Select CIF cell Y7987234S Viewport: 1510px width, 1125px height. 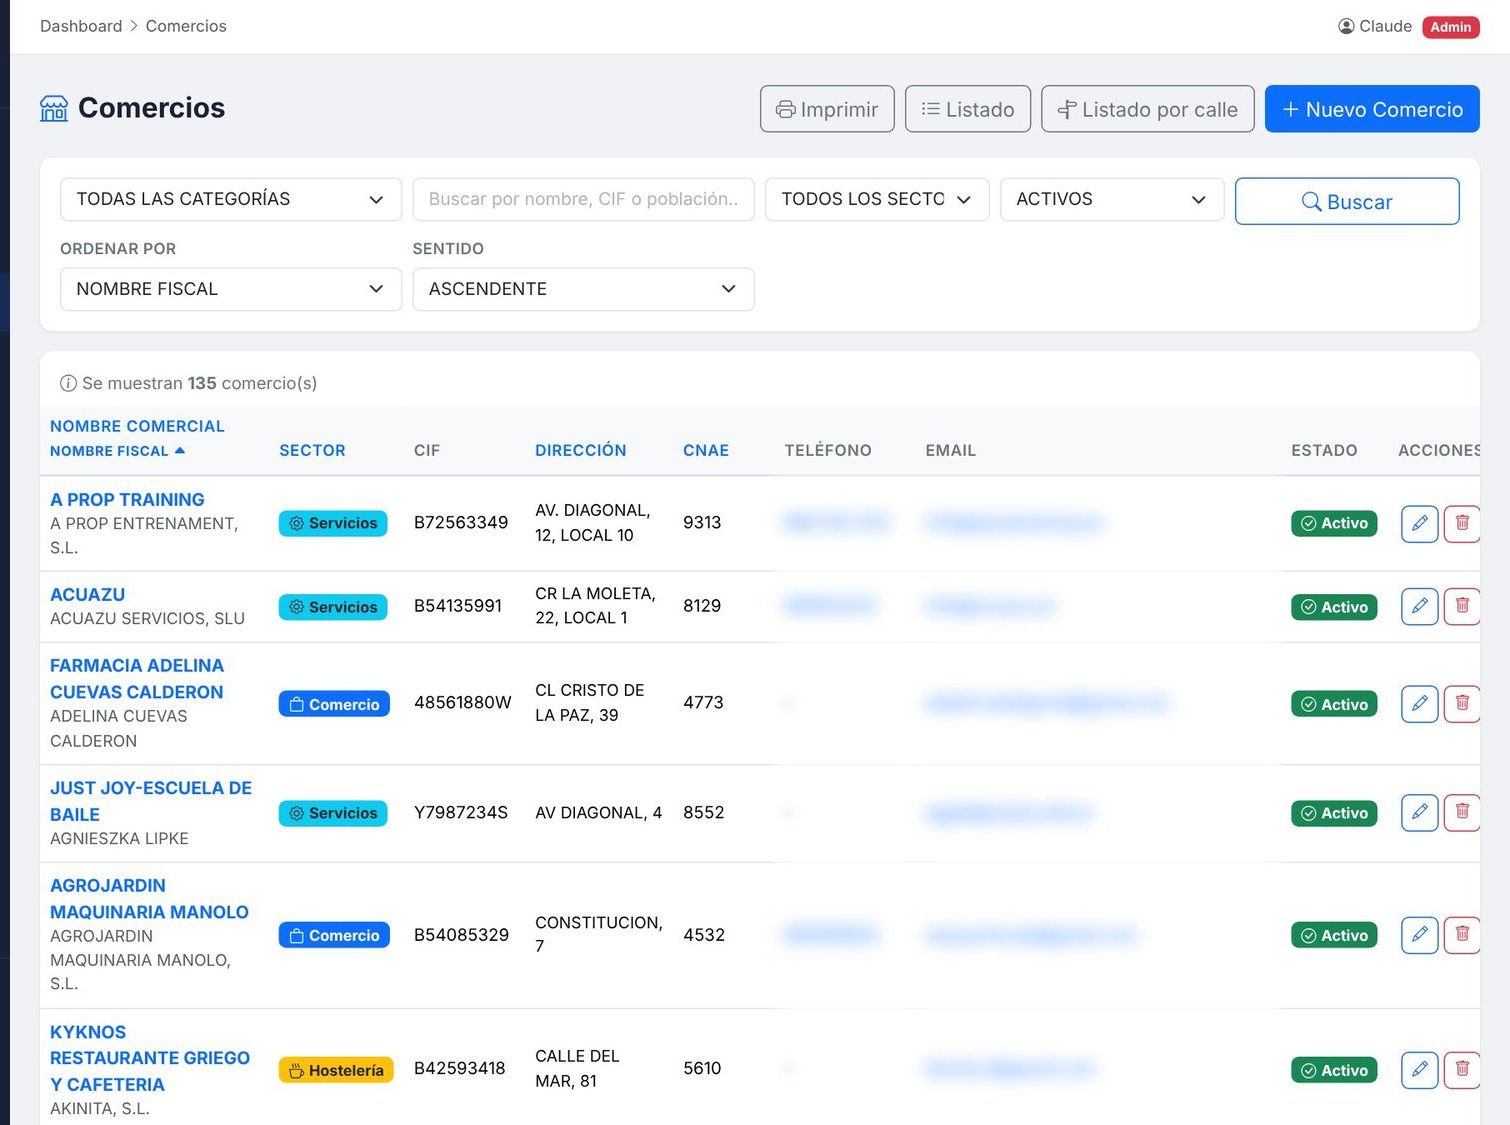point(461,812)
